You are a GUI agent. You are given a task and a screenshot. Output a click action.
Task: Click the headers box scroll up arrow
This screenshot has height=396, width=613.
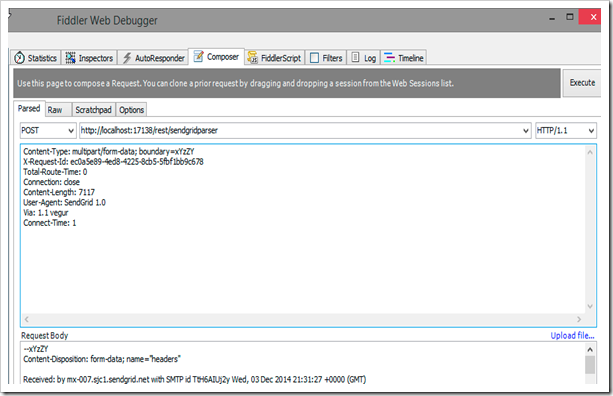[590, 152]
